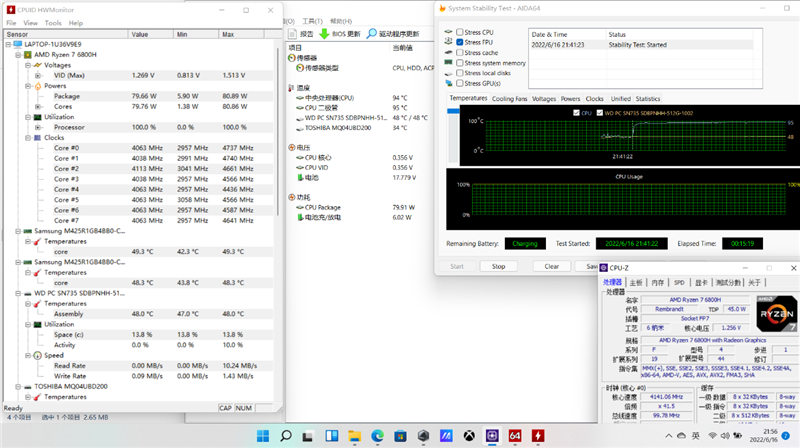Viewport: 800px width, 448px height.
Task: Expand the VID (Max) entry
Action: [38, 76]
